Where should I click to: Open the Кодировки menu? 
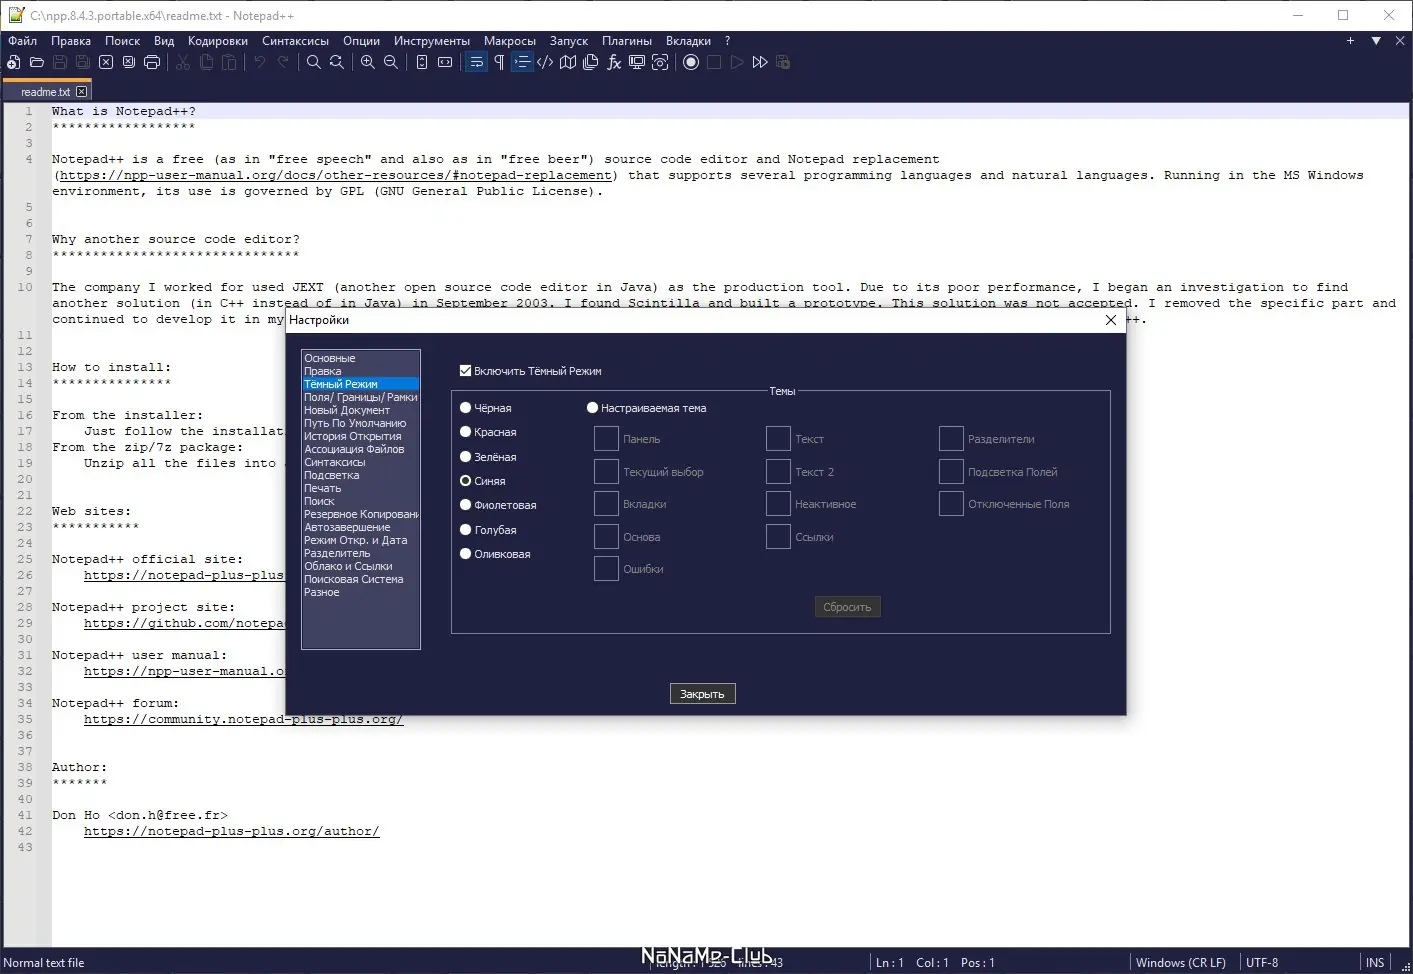(218, 41)
